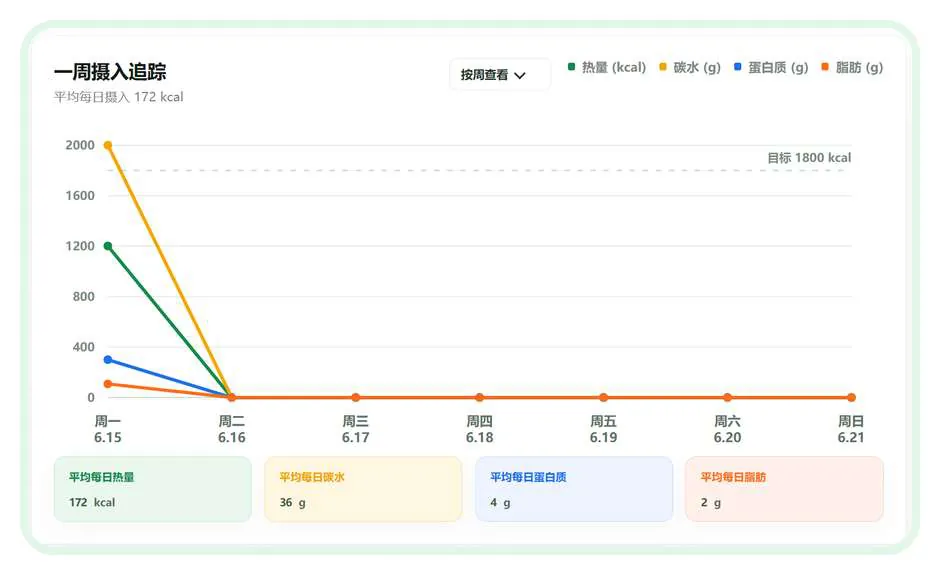Open the 平均每日脂肪 summary card

pyautogui.click(x=784, y=489)
